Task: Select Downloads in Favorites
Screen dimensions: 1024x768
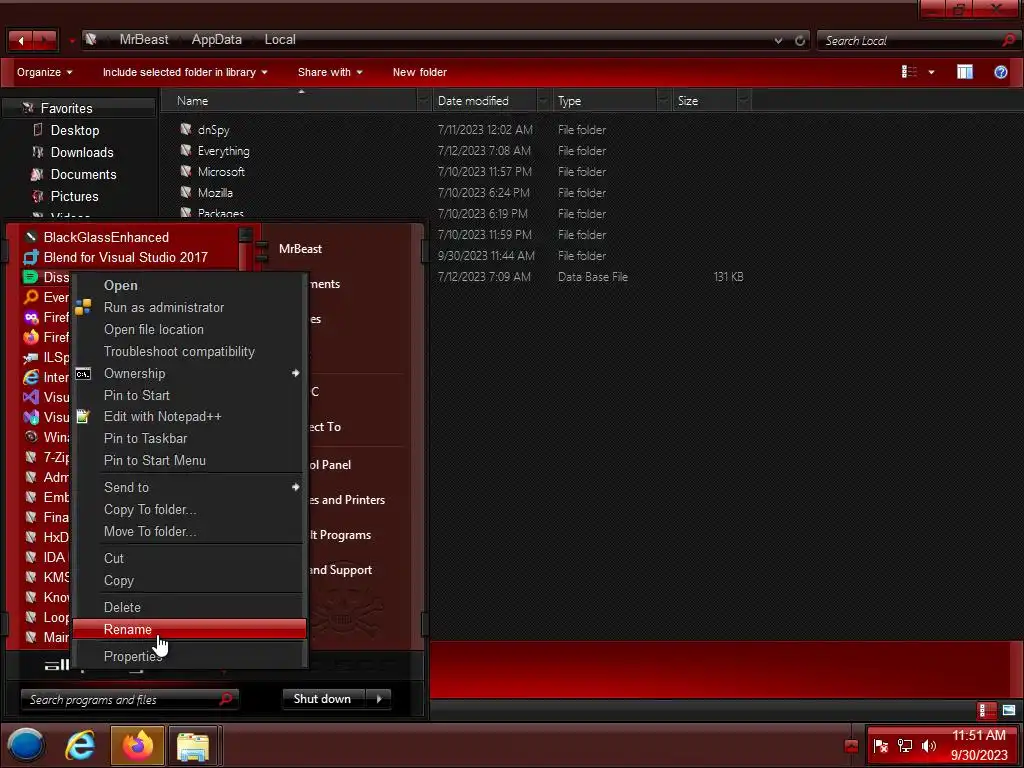Action: pos(82,152)
